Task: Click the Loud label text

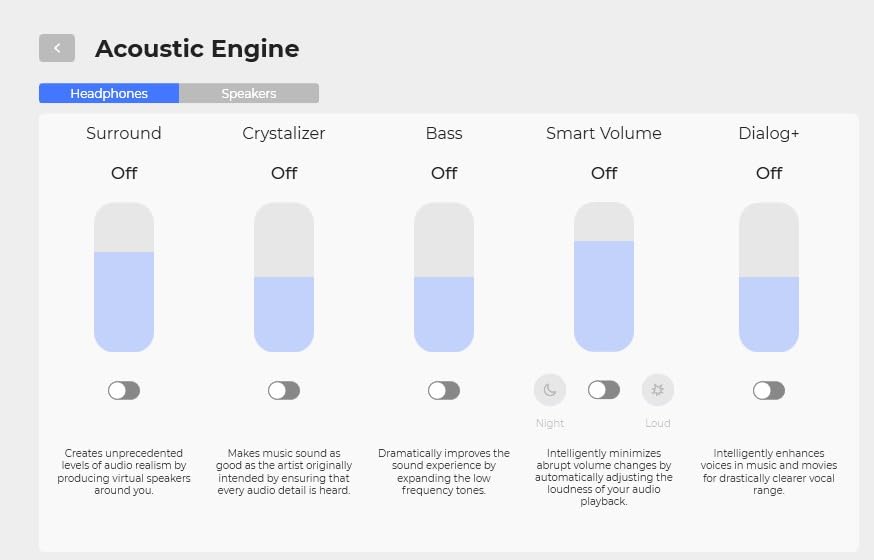Action: pos(658,423)
